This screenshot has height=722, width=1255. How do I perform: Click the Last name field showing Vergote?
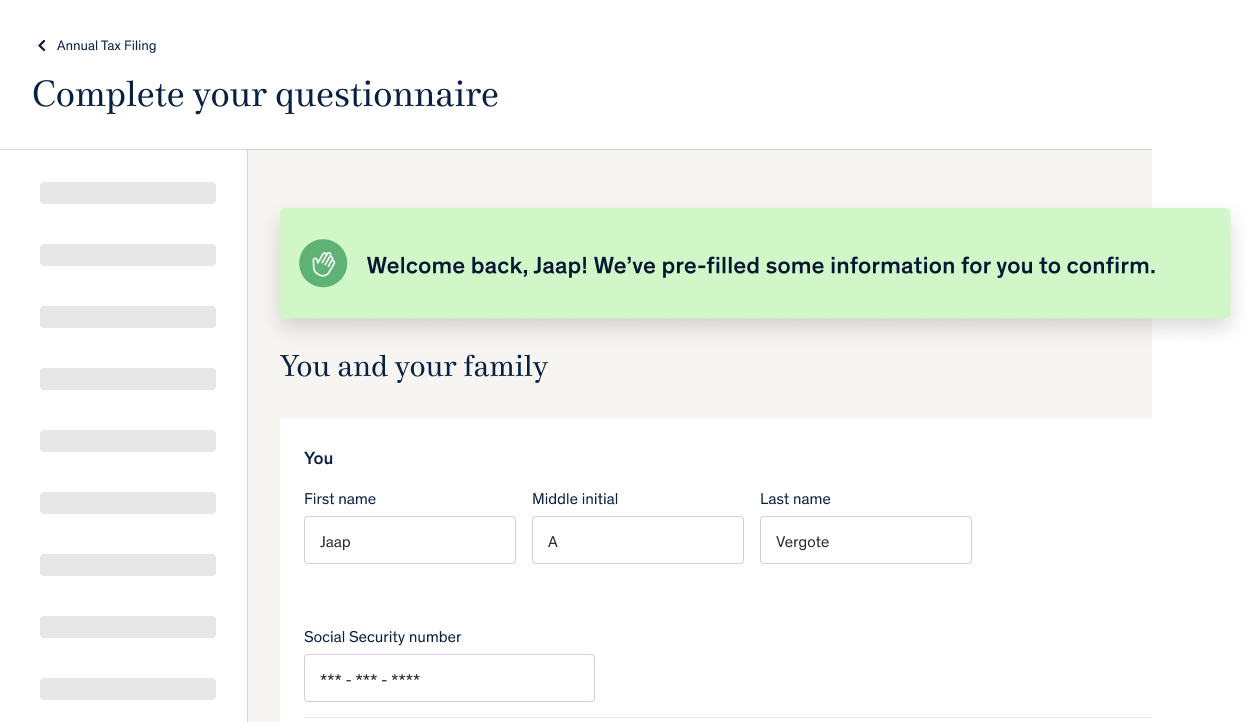(866, 540)
